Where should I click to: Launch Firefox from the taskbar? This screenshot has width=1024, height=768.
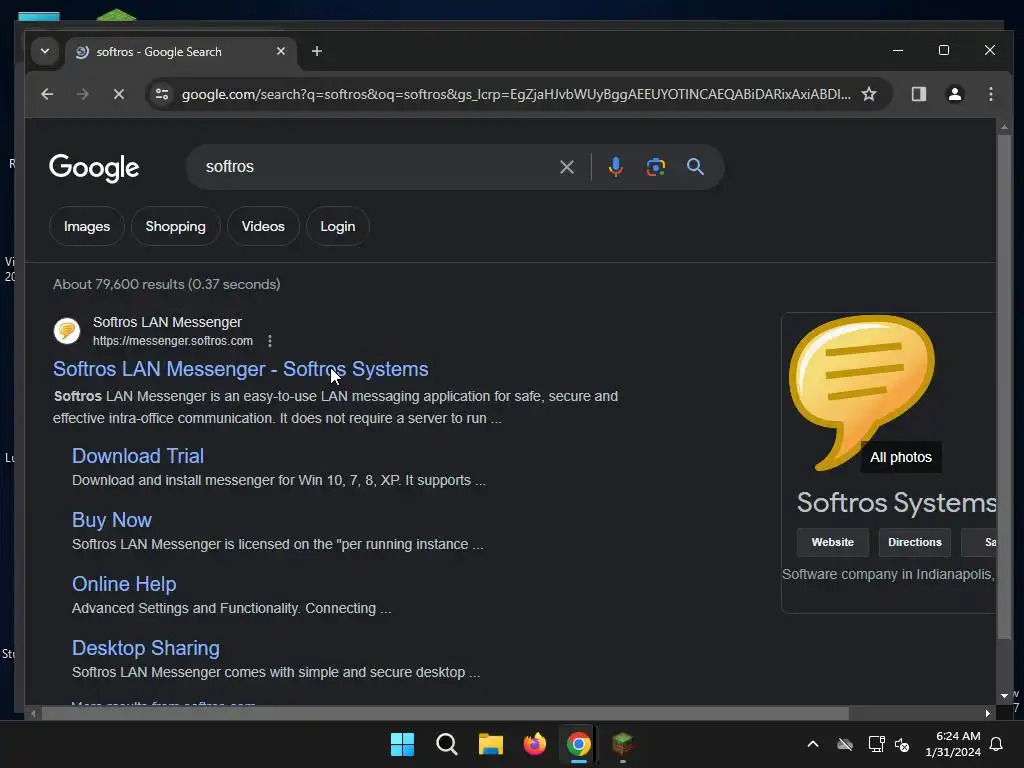pos(535,744)
